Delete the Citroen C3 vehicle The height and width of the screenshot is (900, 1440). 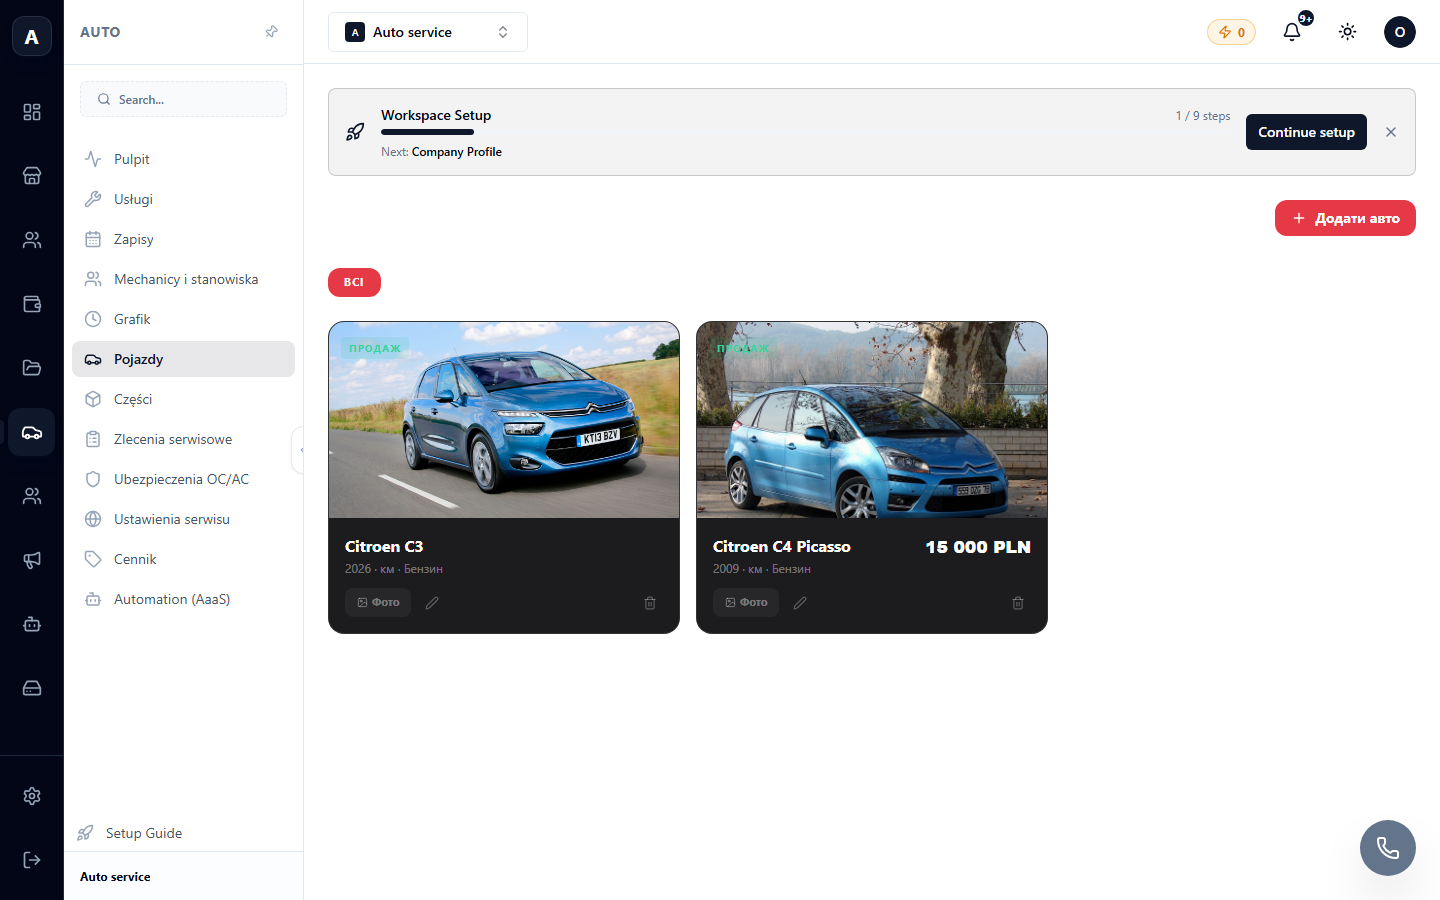650,603
